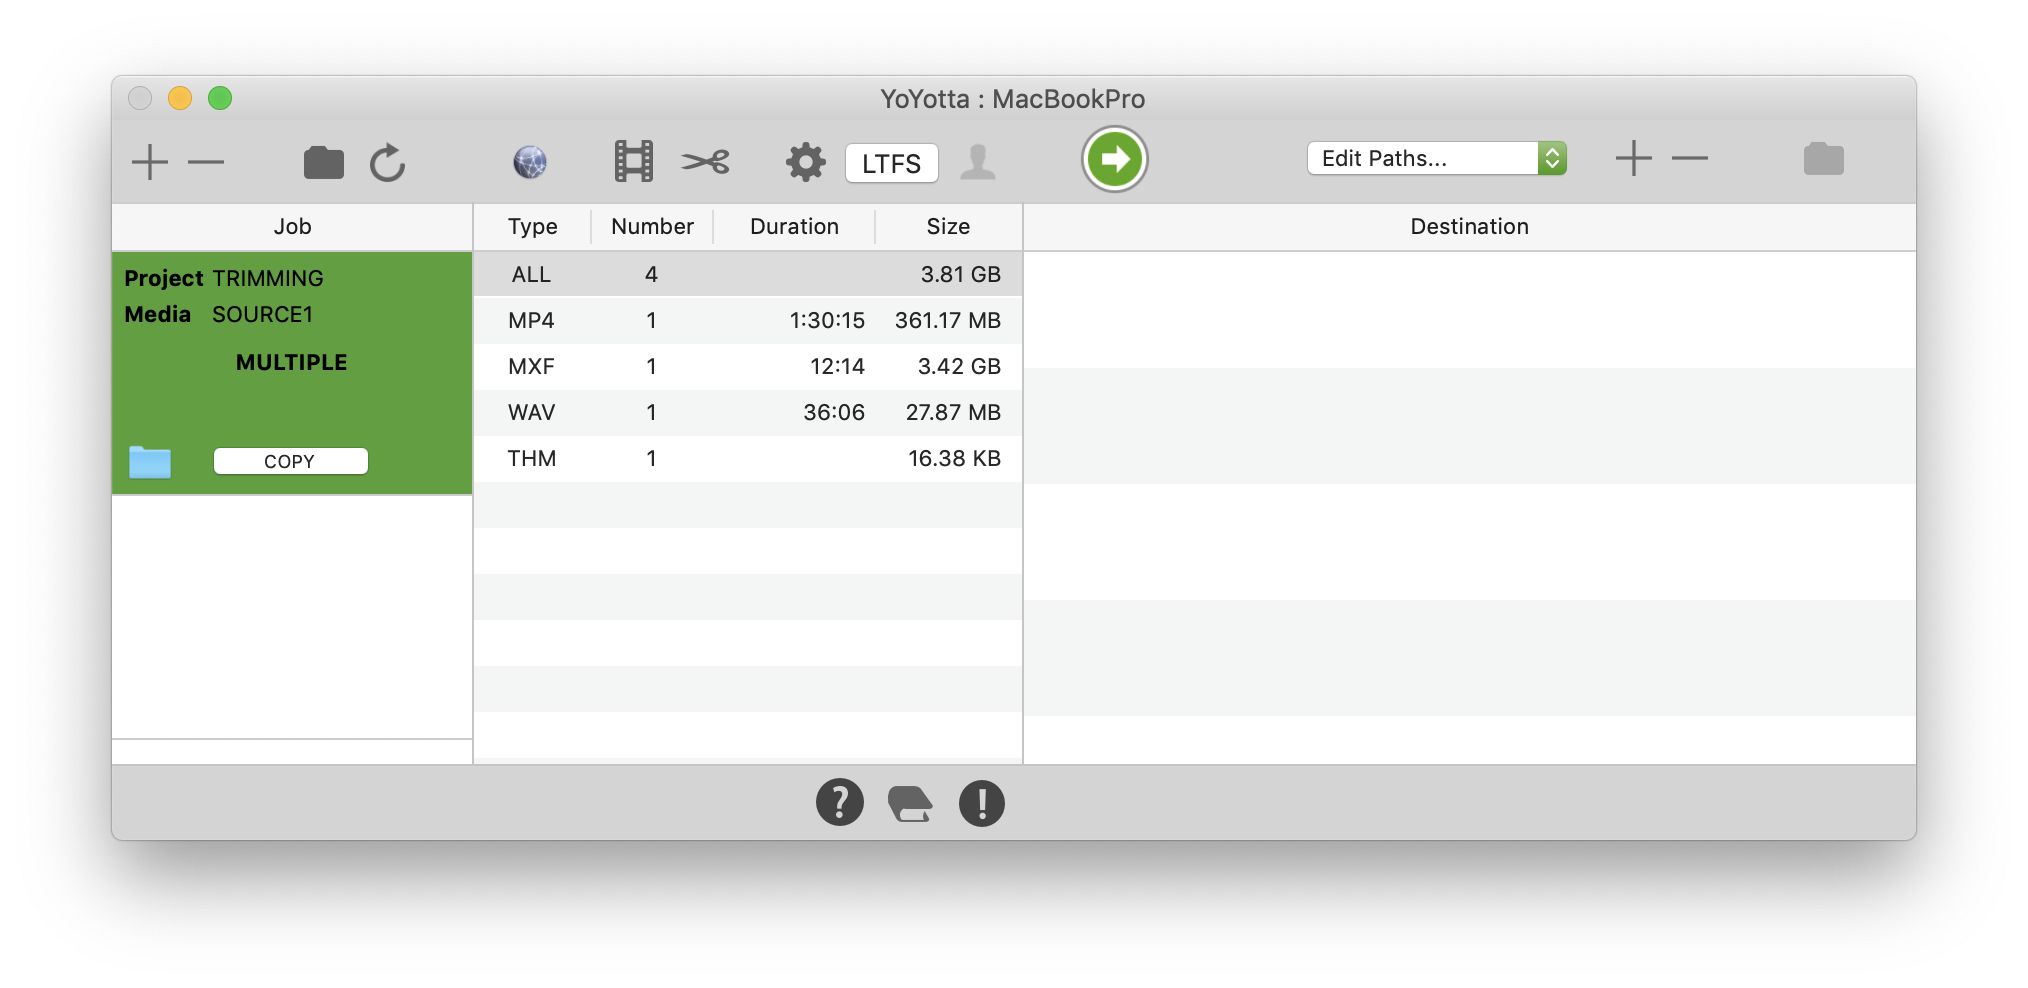Image resolution: width=2028 pixels, height=988 pixels.
Task: Click the green zoom window button
Action: (220, 98)
